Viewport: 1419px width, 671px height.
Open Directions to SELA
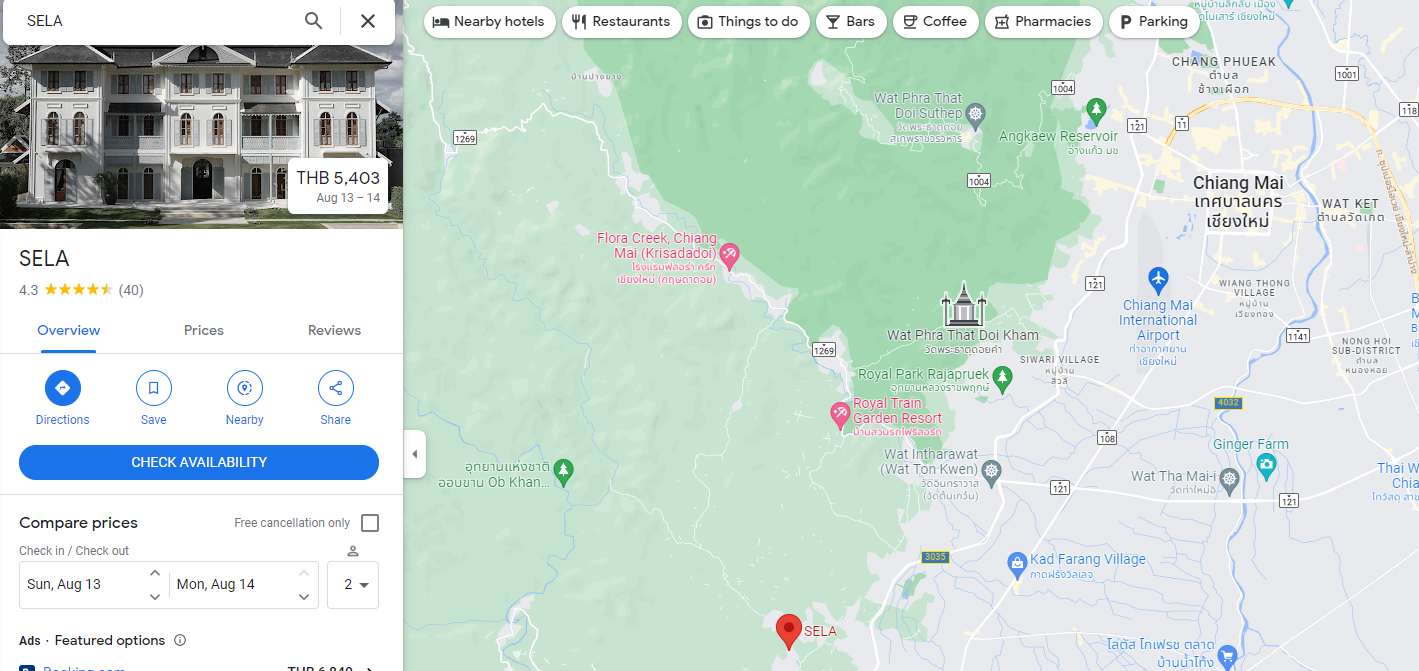62,388
